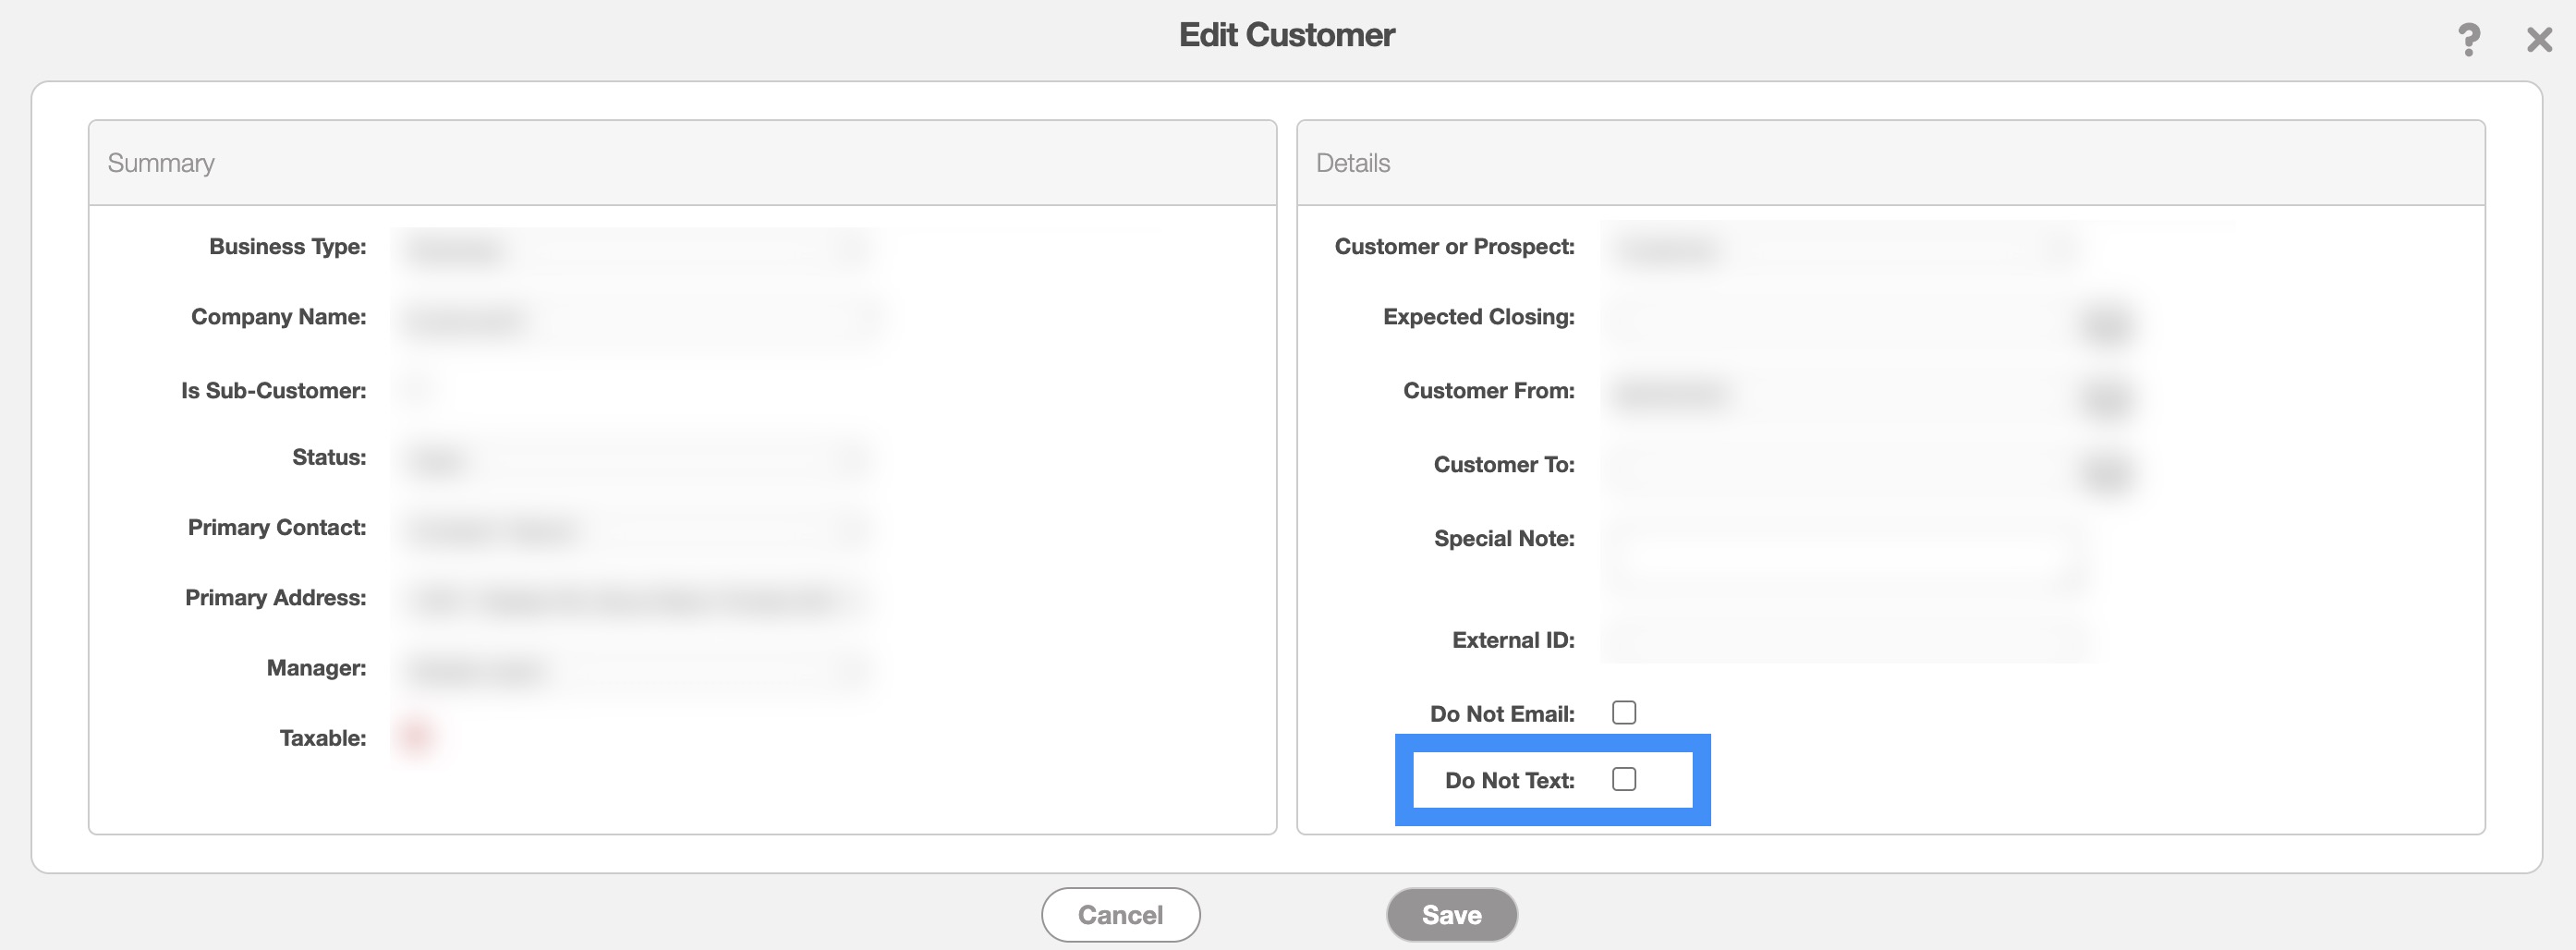Tick the Do Not Text checkbox
The image size is (2576, 950).
pos(1624,779)
